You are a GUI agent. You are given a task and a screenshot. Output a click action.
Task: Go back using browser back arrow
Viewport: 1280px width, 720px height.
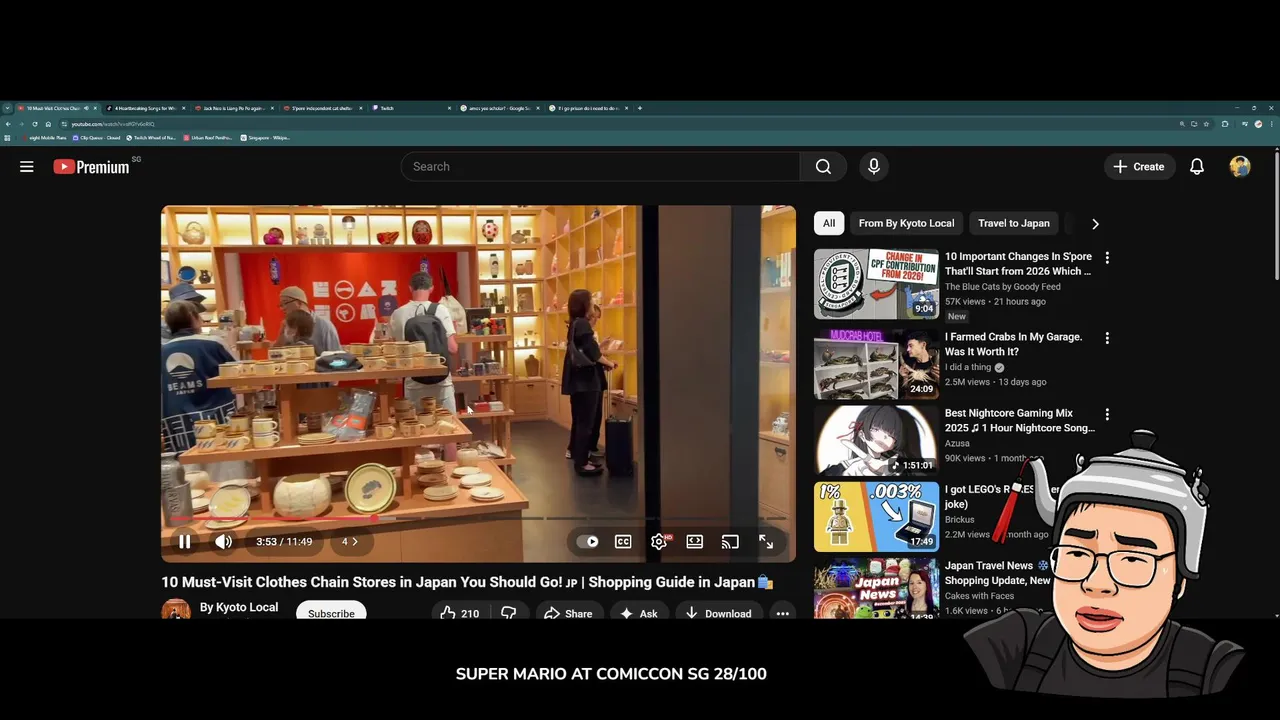coord(8,124)
